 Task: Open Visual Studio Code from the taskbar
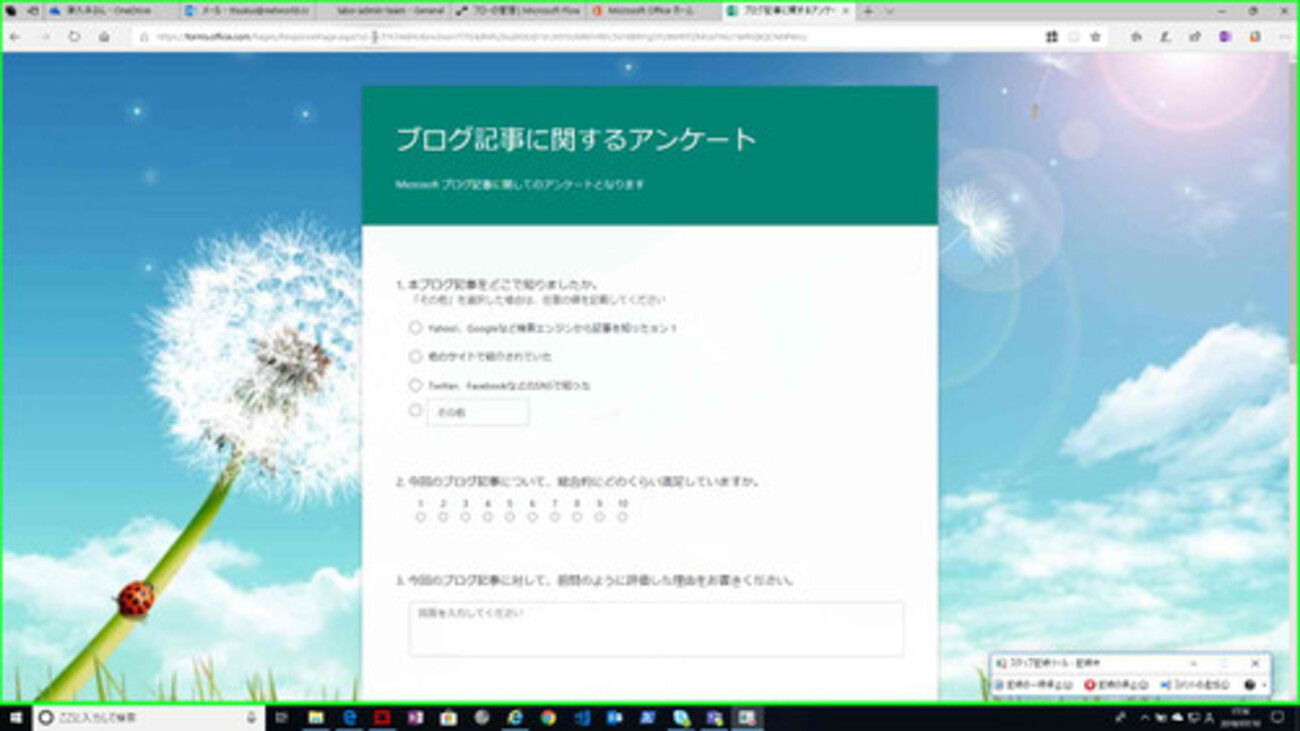tap(582, 718)
